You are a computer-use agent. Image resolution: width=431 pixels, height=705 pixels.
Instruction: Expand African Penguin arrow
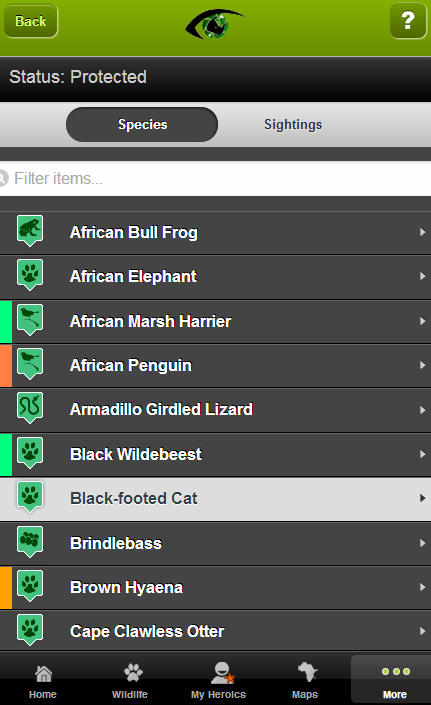422,365
